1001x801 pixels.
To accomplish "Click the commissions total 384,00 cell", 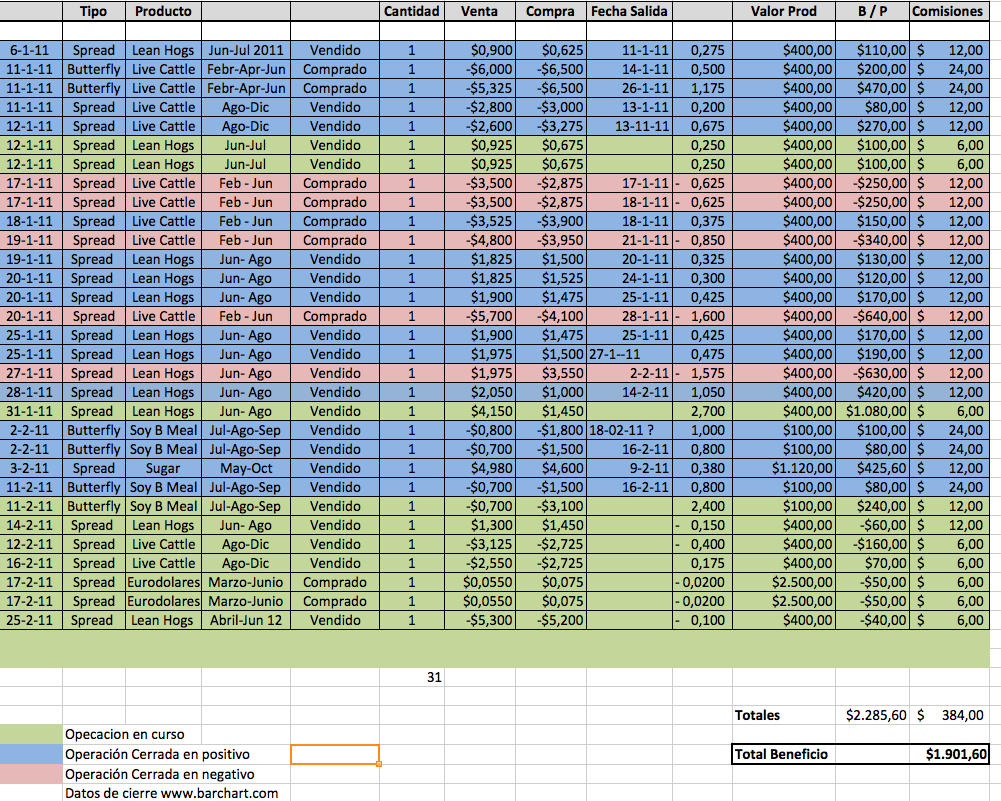I will coord(948,715).
